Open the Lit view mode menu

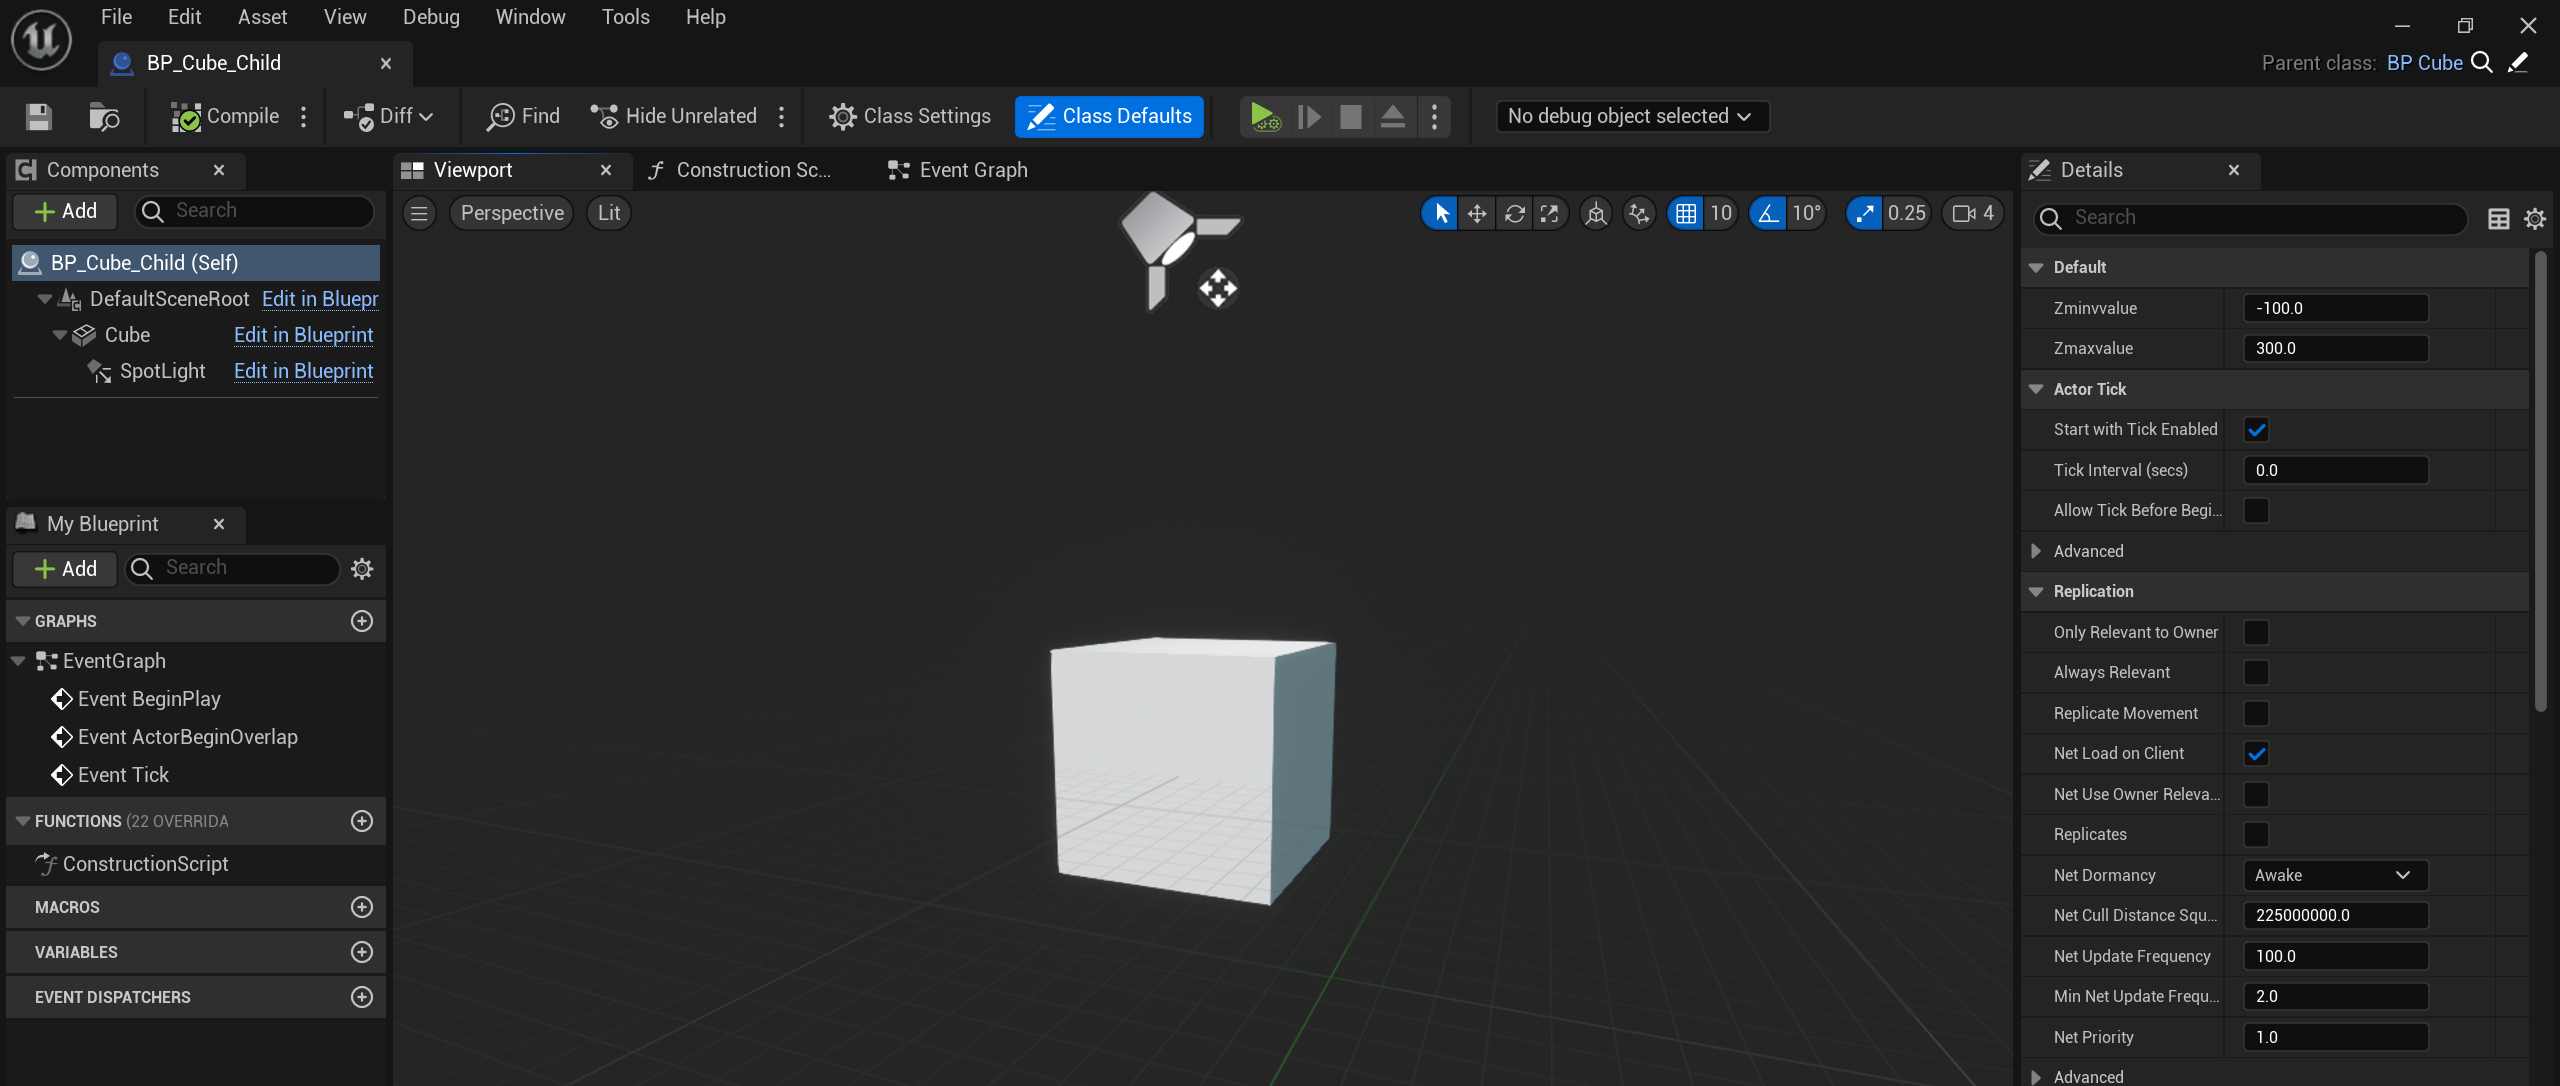[x=609, y=213]
